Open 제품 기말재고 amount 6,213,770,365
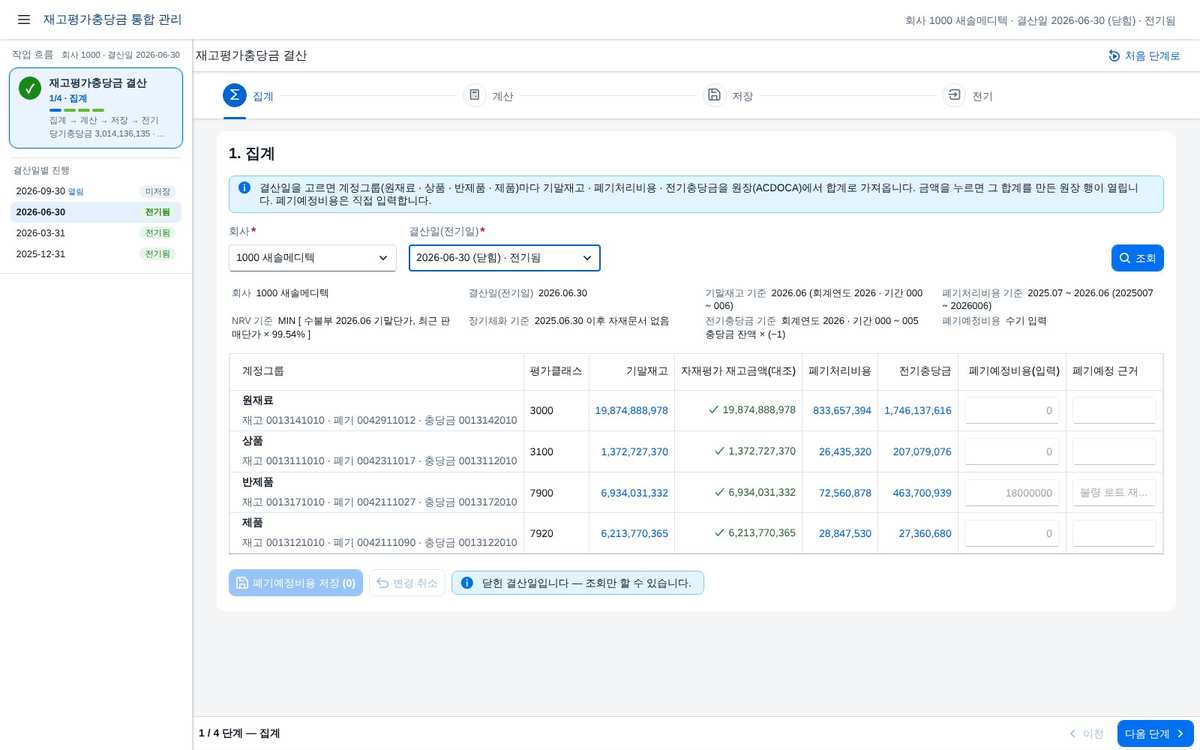 [x=634, y=534]
